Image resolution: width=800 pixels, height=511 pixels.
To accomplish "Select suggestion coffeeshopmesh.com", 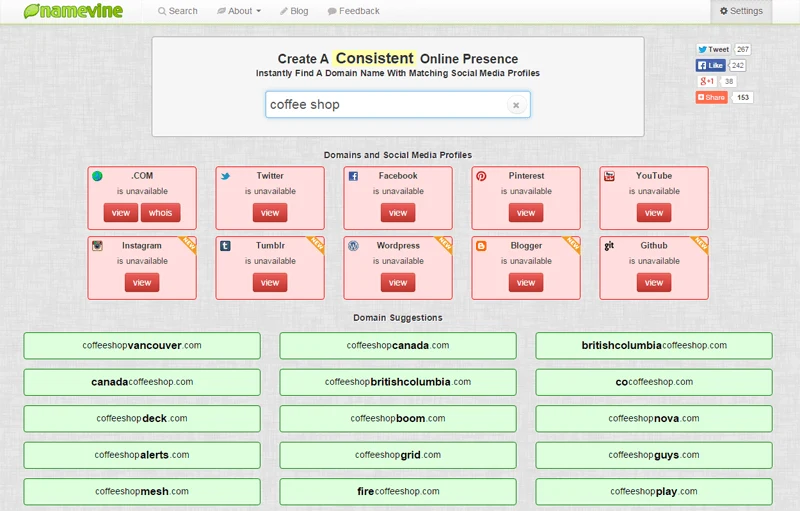I will tap(142, 492).
